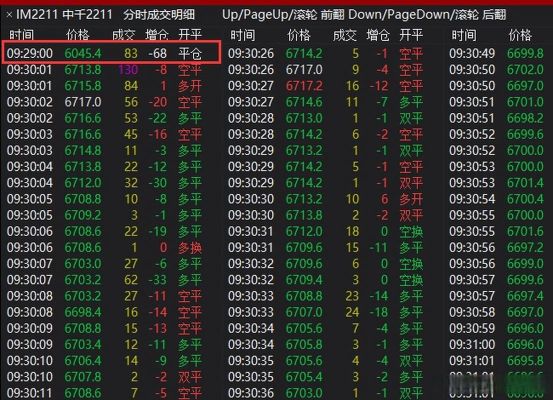Select price 6697.4
Screen dimensions: 553x400
tap(525, 296)
